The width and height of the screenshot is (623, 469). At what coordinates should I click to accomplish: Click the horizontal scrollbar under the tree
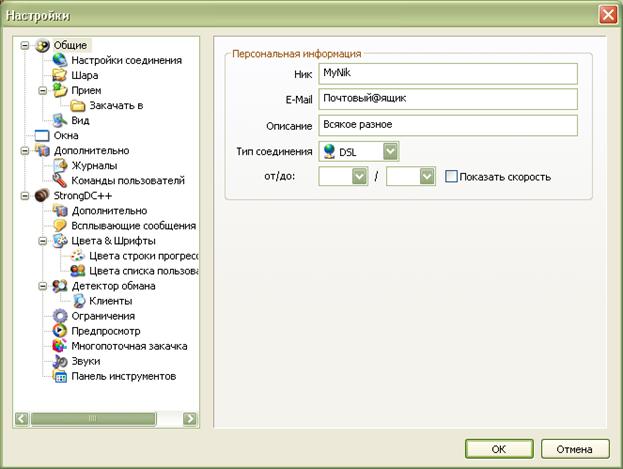105,418
